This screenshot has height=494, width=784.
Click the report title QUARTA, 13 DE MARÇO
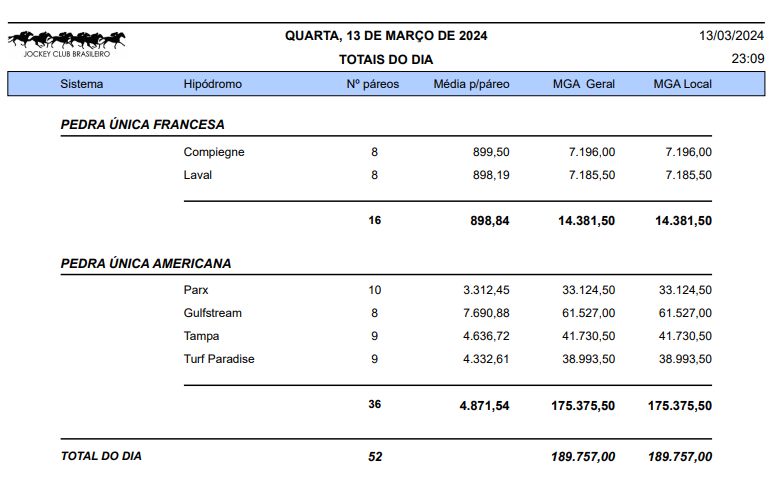tap(386, 36)
